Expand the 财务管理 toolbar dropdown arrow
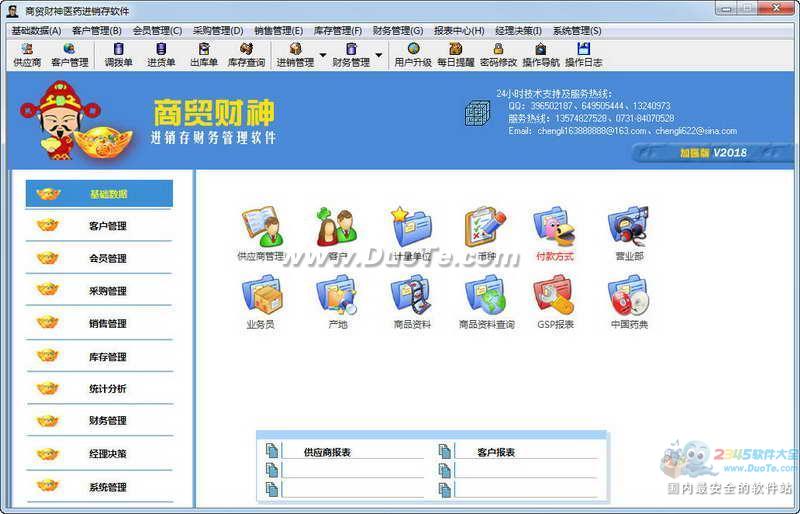800x514 pixels. [379, 55]
